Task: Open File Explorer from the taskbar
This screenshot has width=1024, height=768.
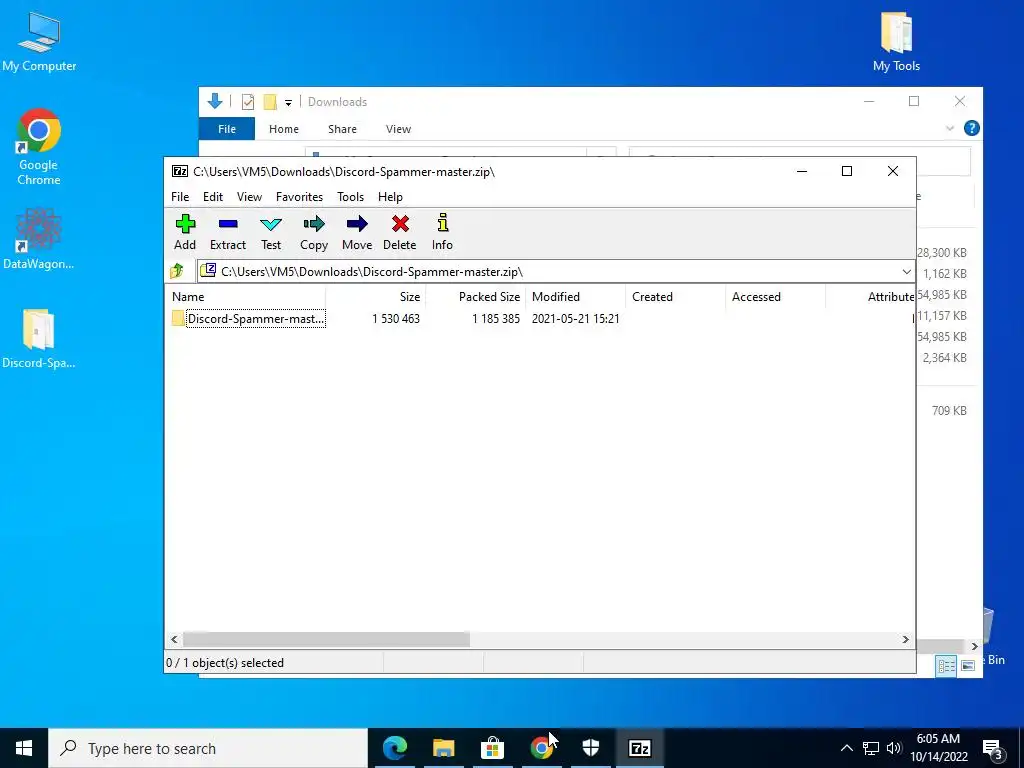Action: (443, 748)
